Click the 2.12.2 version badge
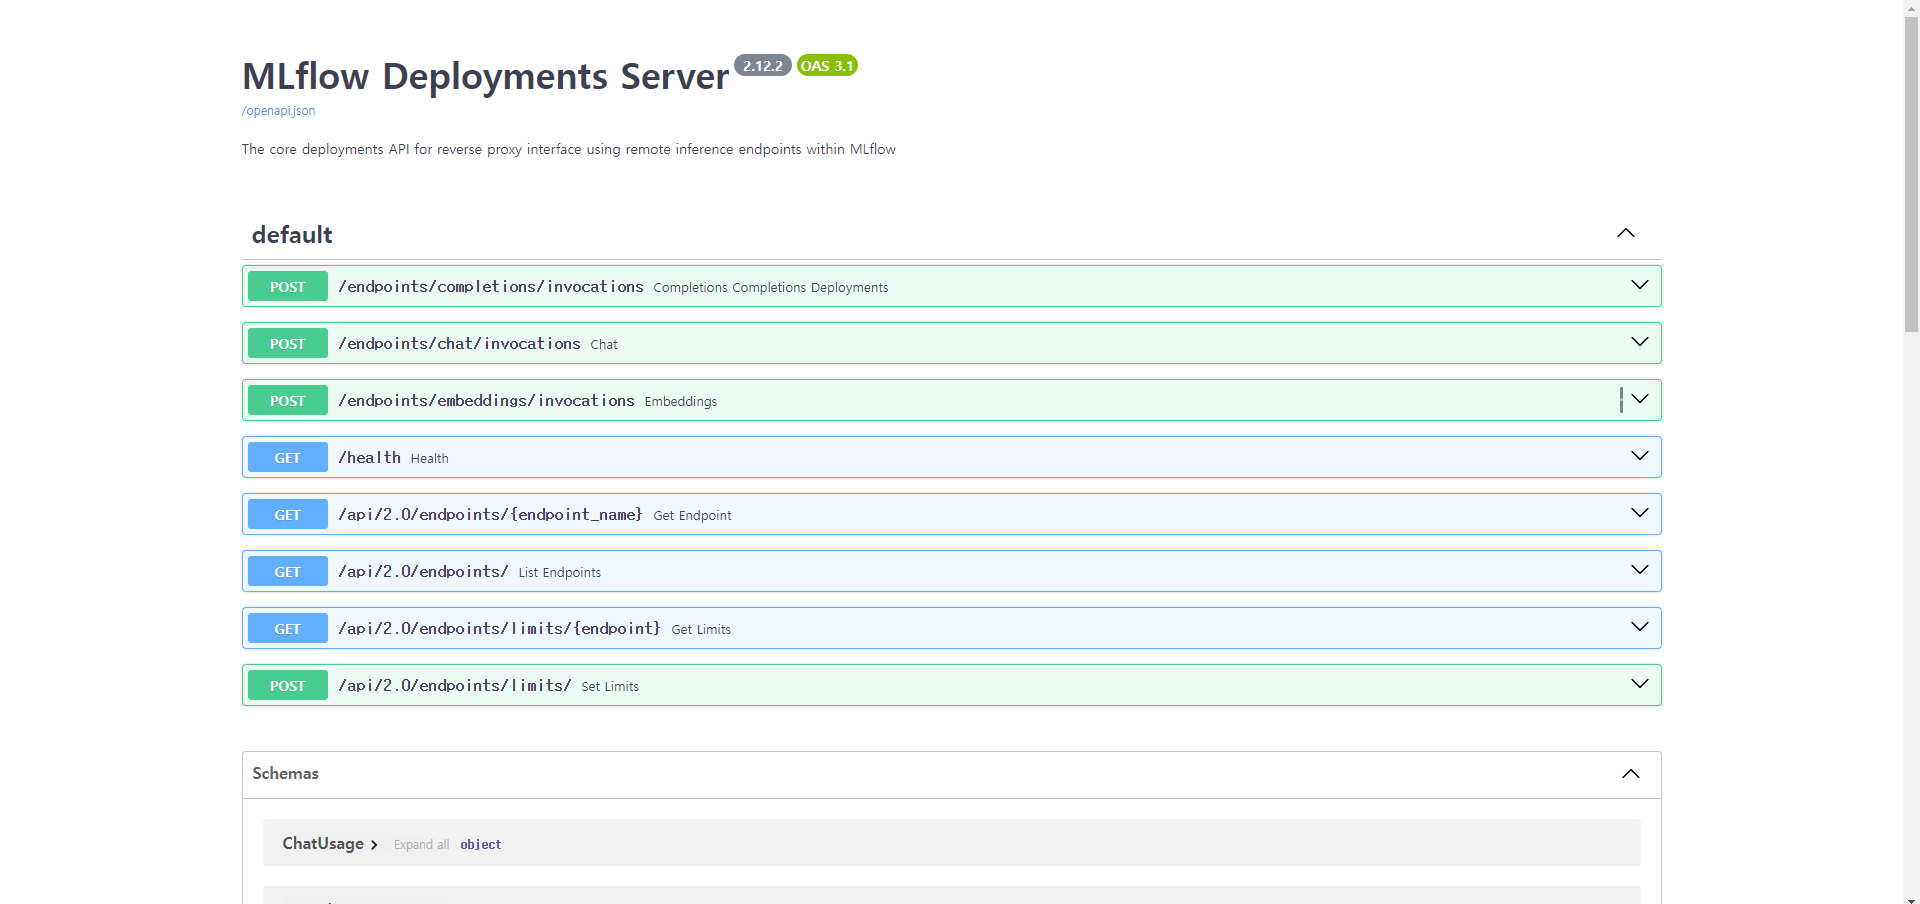The width and height of the screenshot is (1920, 904). (763, 66)
